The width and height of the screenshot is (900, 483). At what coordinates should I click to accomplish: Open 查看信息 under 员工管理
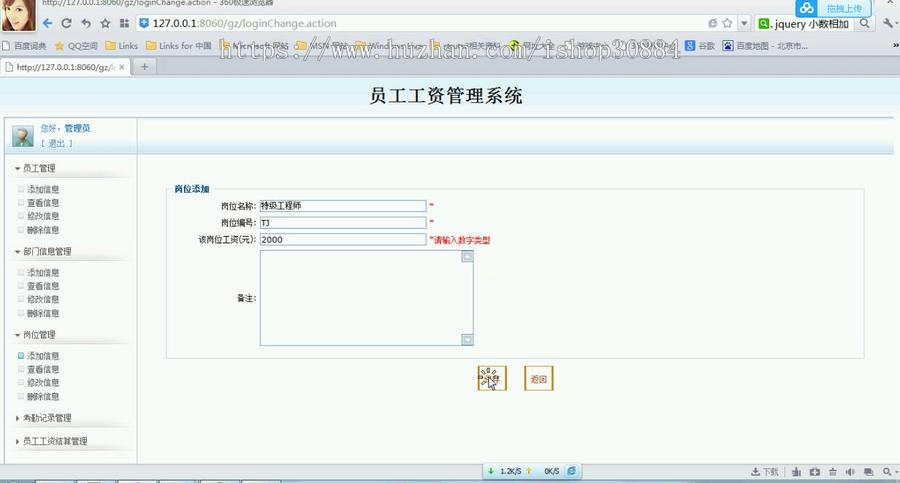click(x=43, y=203)
